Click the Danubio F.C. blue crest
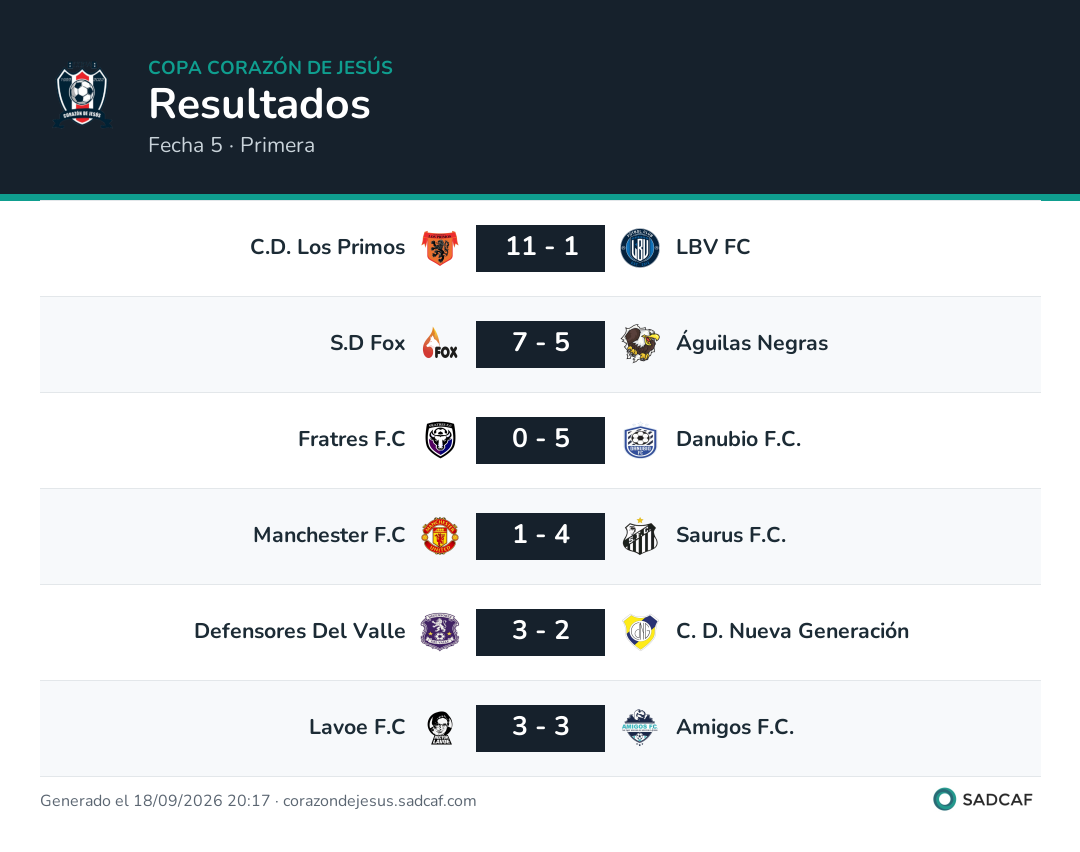 pyautogui.click(x=640, y=440)
